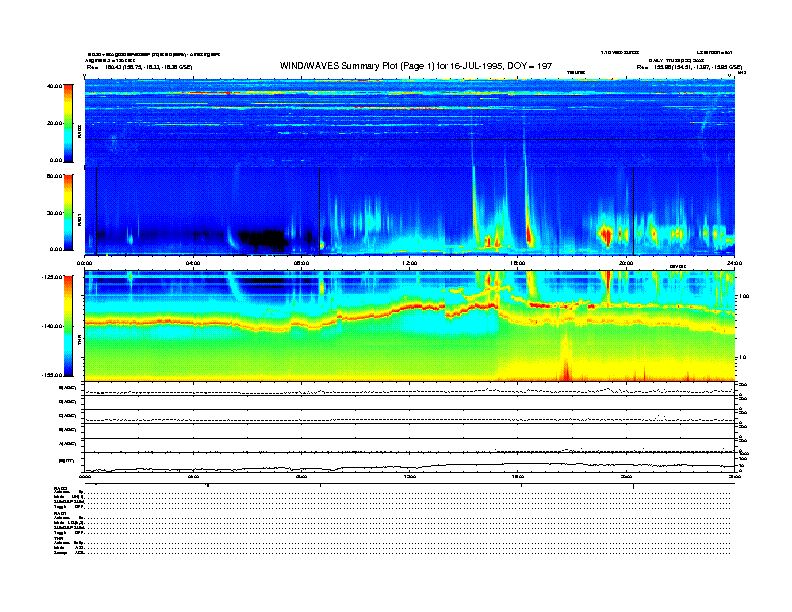Click the 12:00 tick label under the middle spectrogram
This screenshot has height=612, width=792.
point(409,263)
